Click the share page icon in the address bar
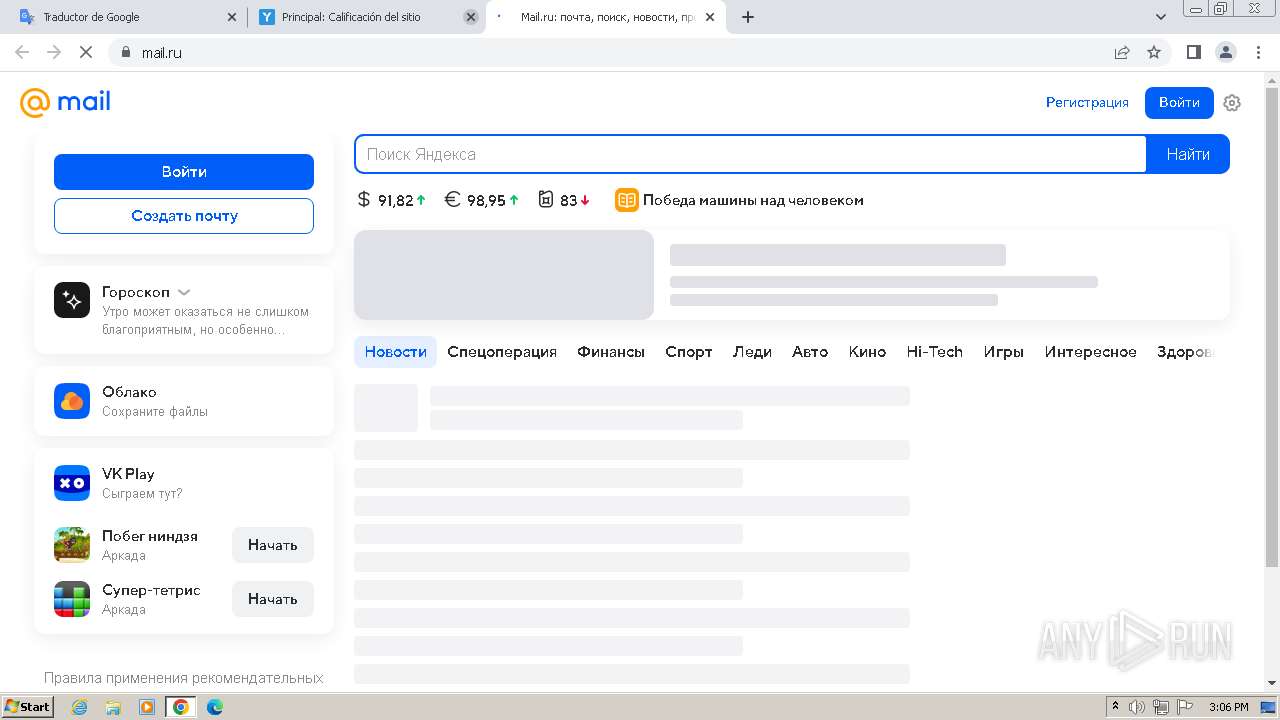 tap(1122, 52)
